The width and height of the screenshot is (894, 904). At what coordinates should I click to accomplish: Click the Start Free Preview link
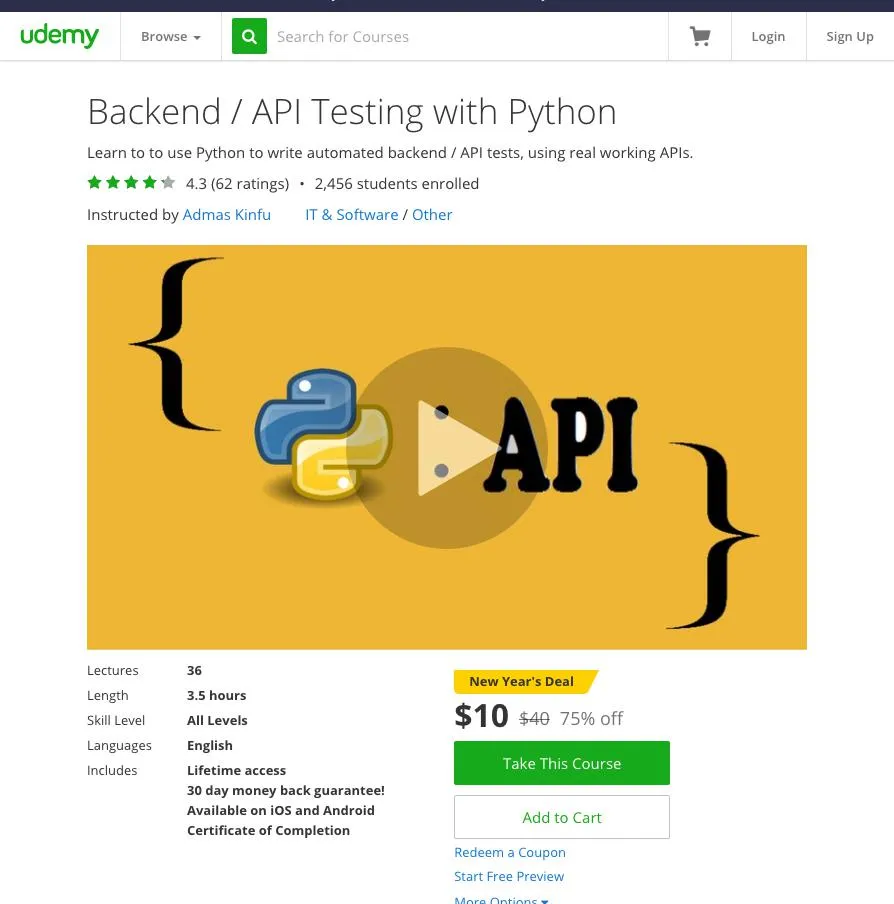[x=509, y=876]
